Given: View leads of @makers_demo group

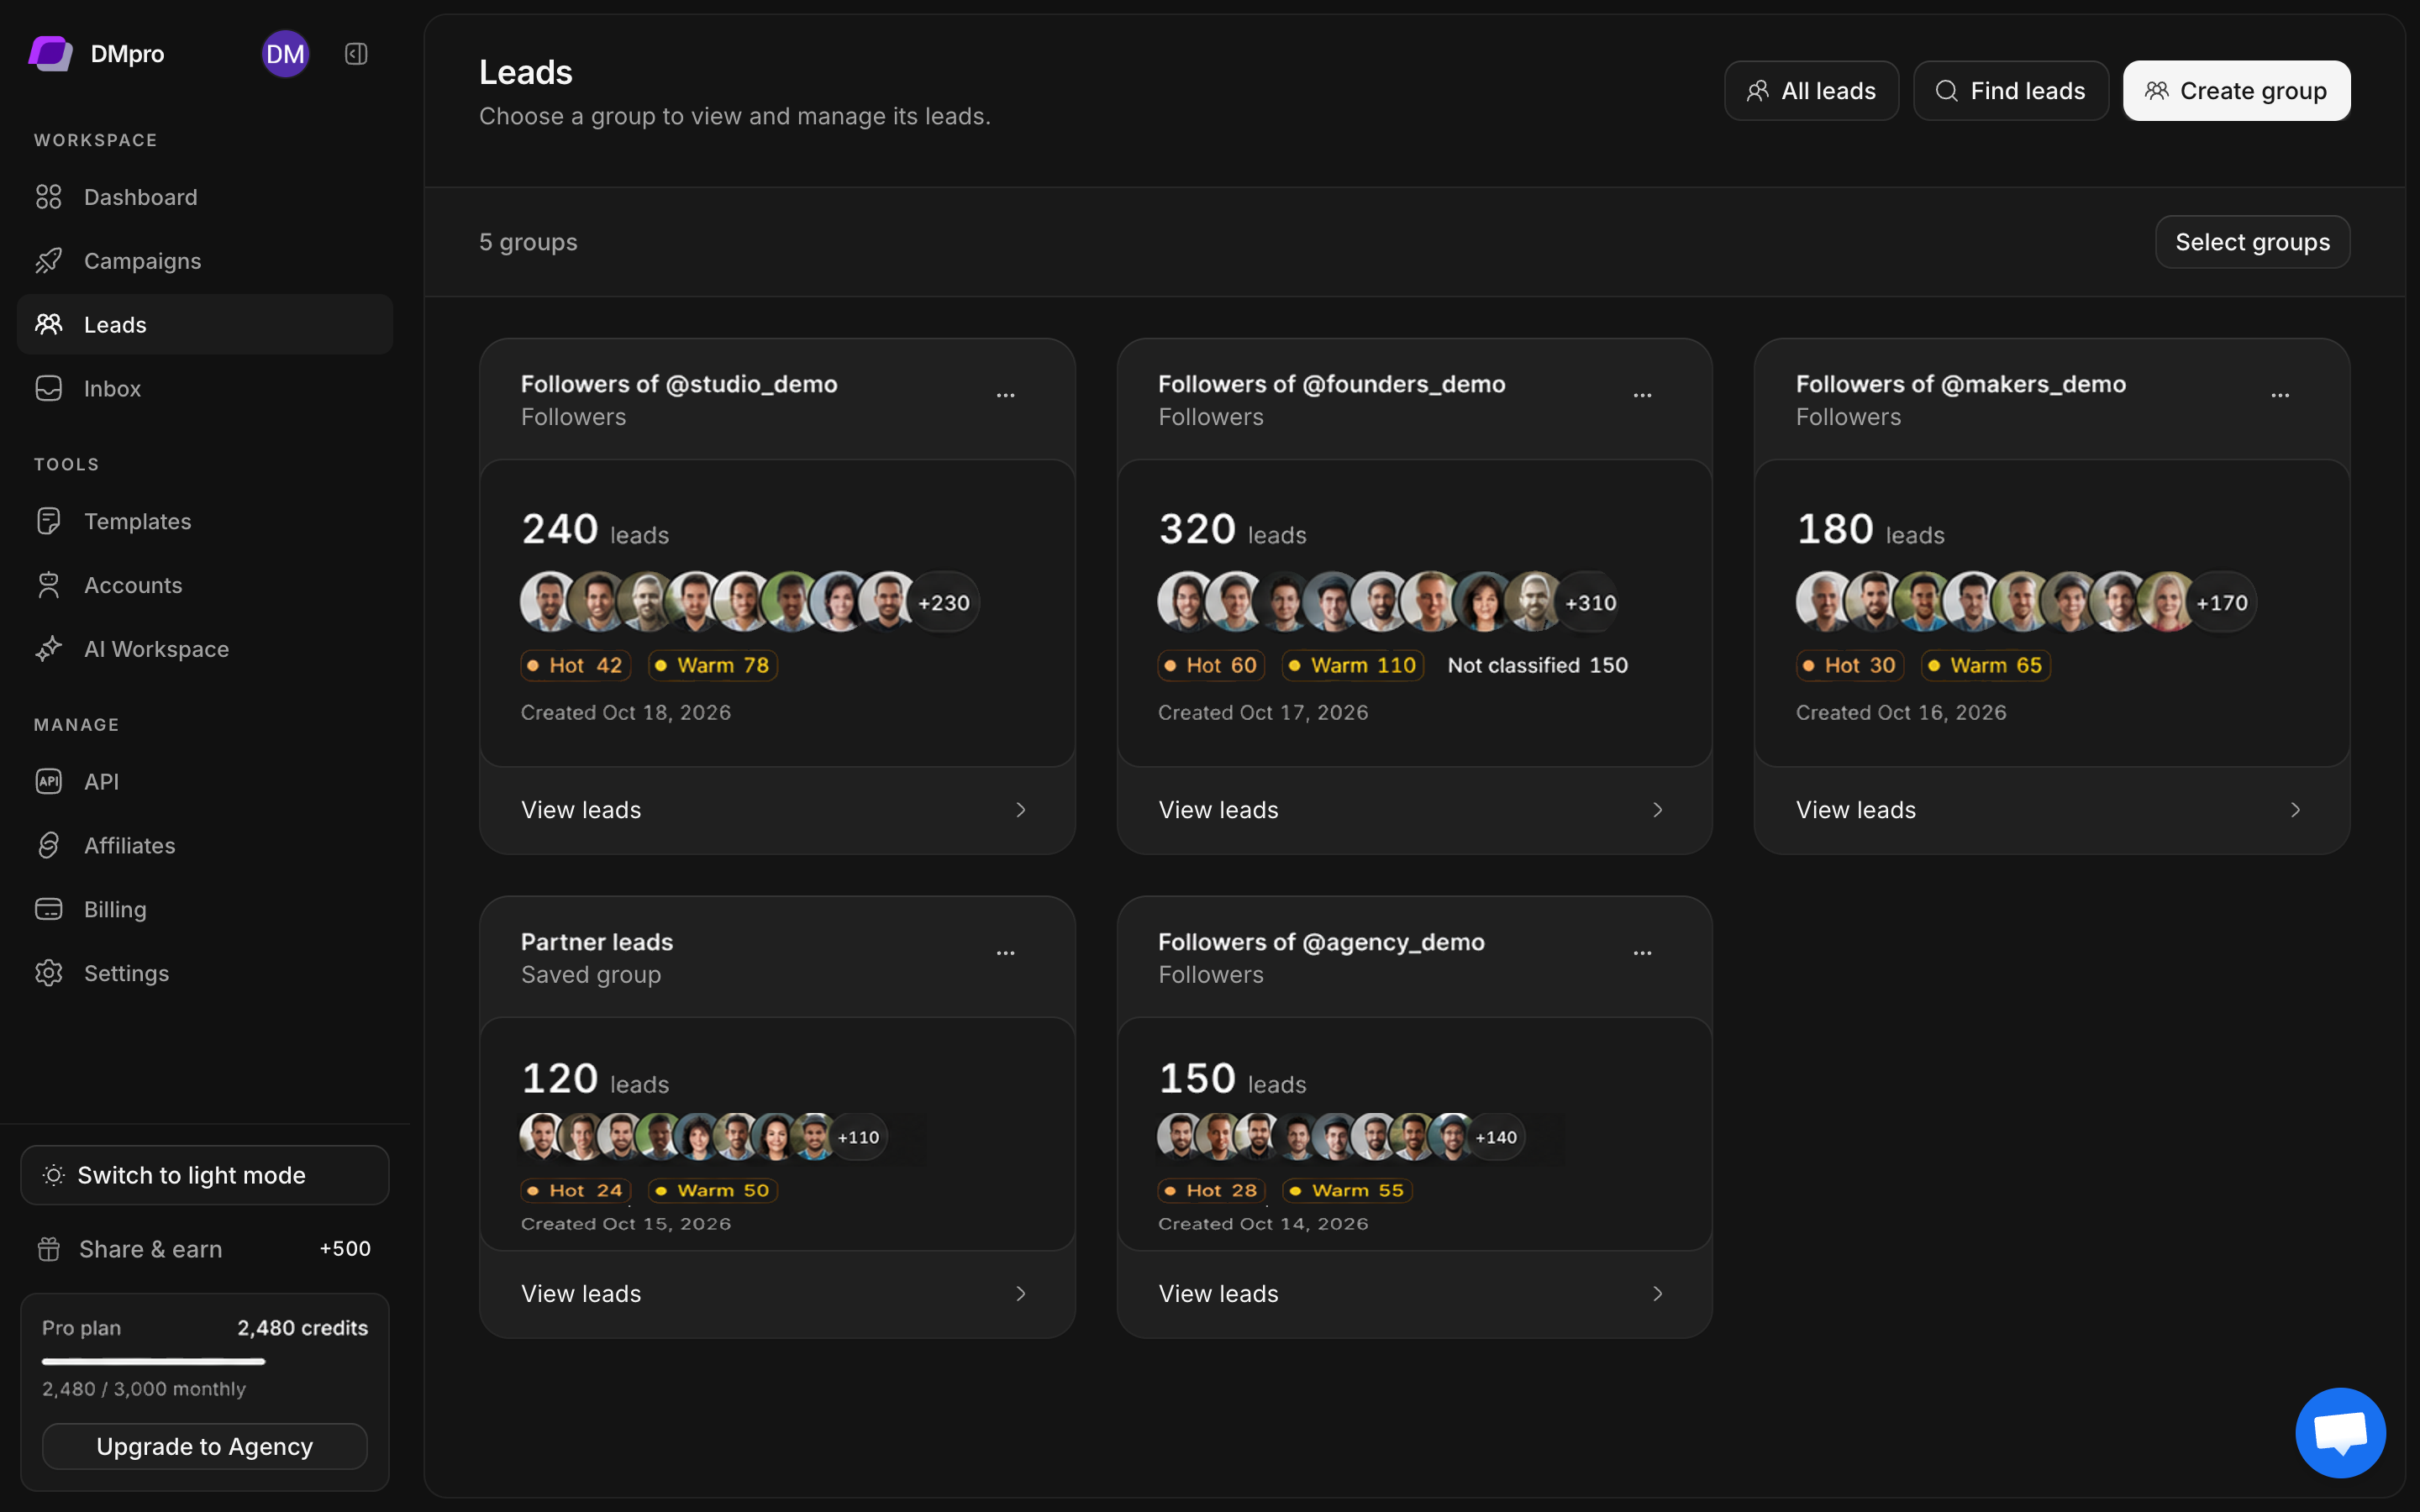Looking at the screenshot, I should [x=2052, y=810].
